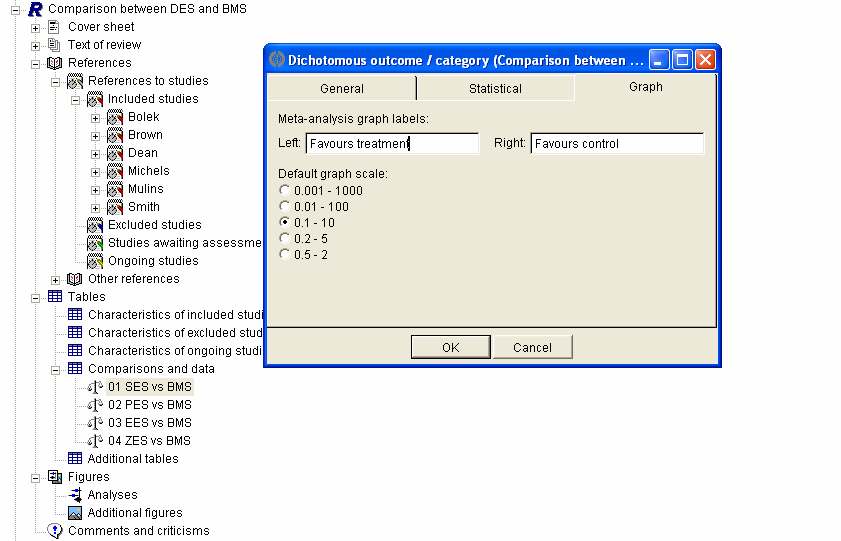Click the Smith study icon
841x541 pixels.
(x=115, y=207)
